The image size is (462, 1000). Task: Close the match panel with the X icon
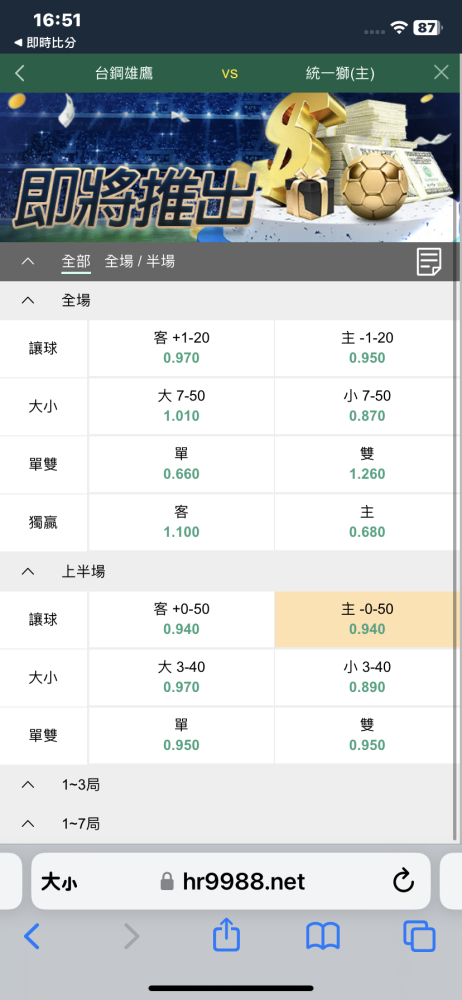(x=441, y=73)
